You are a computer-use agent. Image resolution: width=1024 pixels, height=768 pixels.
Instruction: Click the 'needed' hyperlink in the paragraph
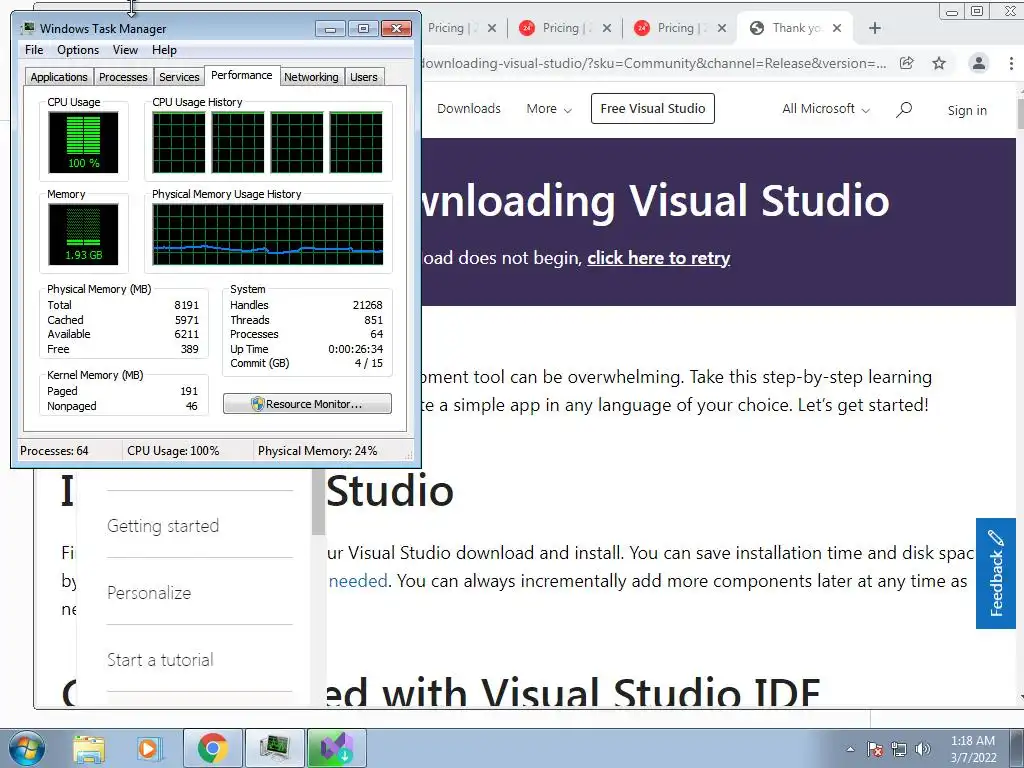(358, 581)
